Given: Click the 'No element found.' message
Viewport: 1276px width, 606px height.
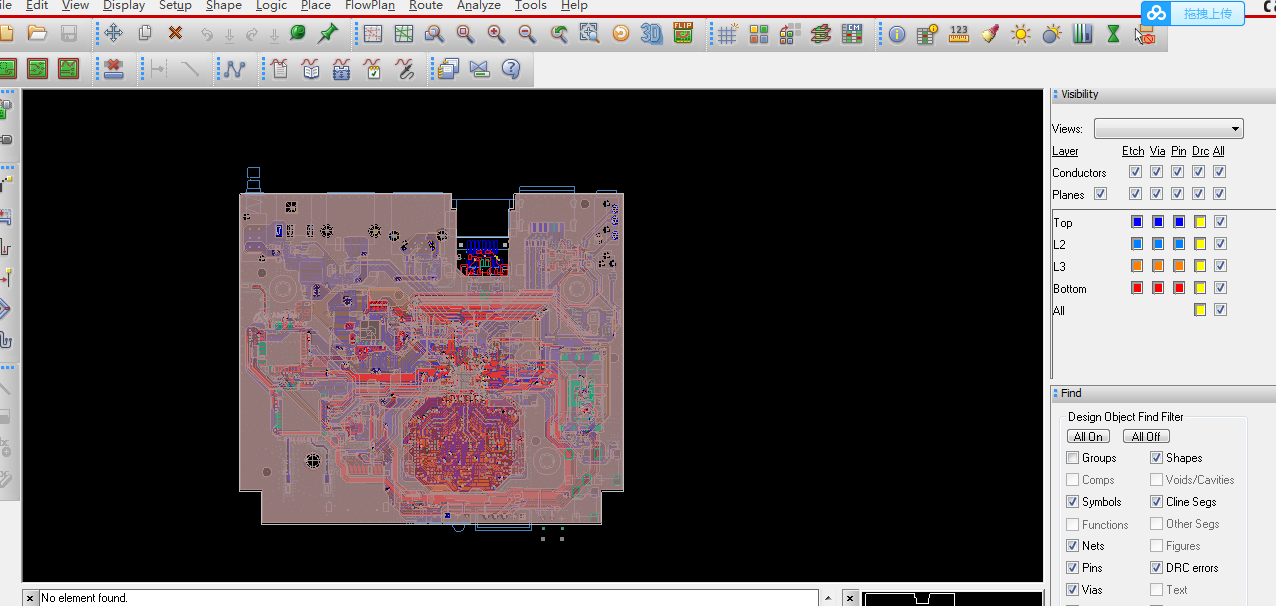Looking at the screenshot, I should point(85,598).
